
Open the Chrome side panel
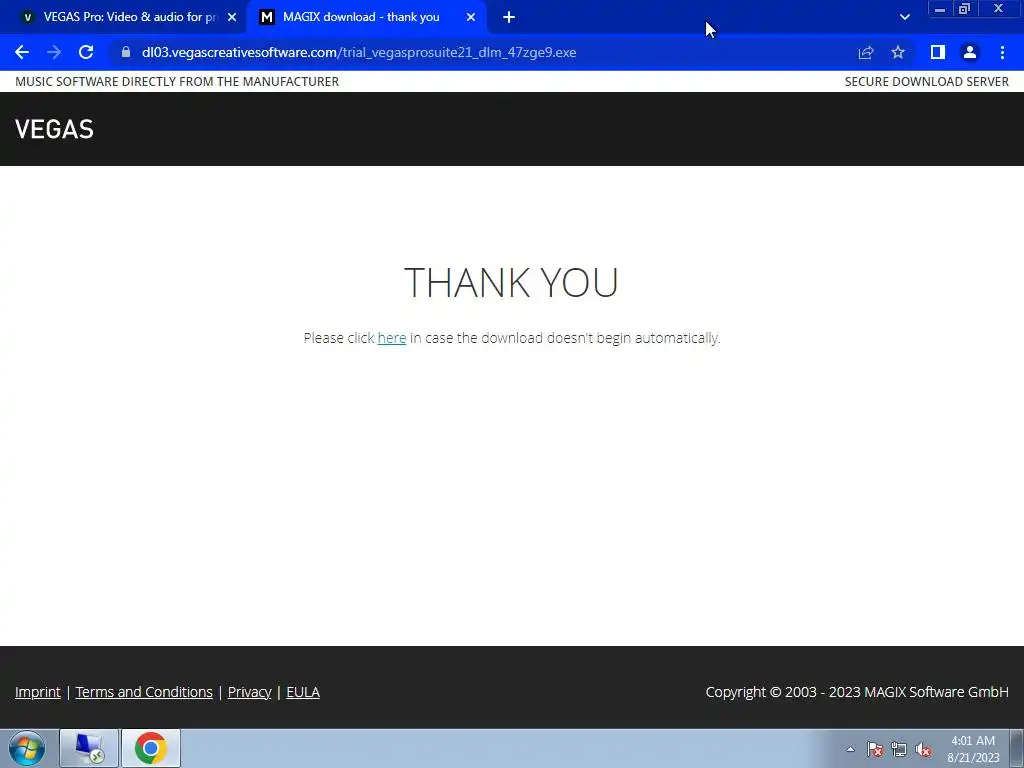937,52
